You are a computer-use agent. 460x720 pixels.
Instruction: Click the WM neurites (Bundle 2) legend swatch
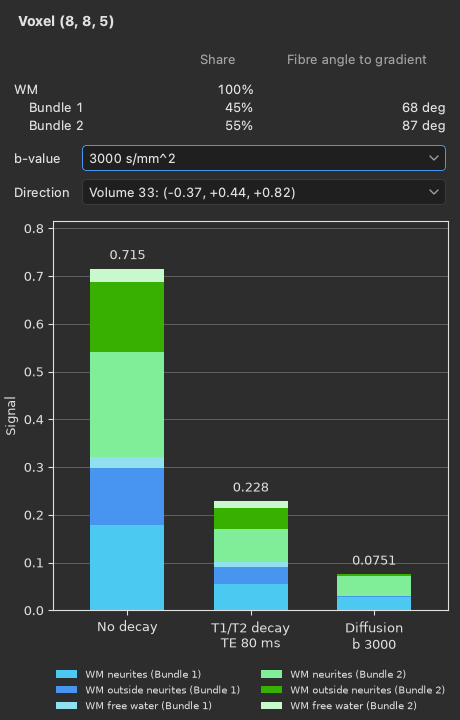click(x=271, y=674)
